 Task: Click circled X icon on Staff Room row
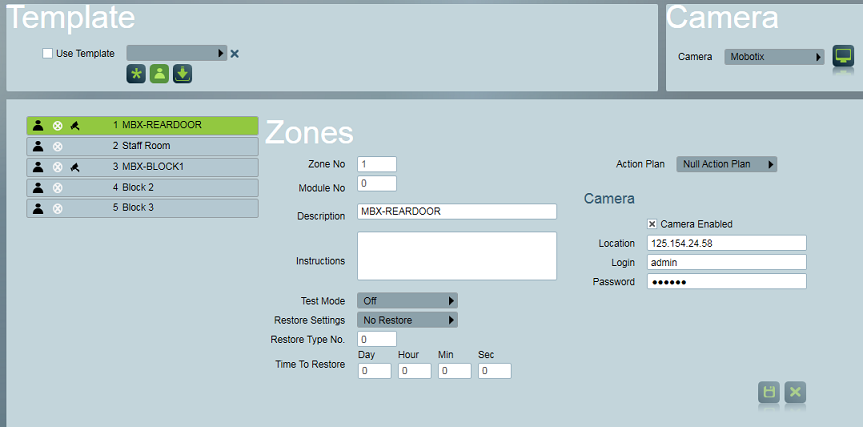pyautogui.click(x=57, y=146)
